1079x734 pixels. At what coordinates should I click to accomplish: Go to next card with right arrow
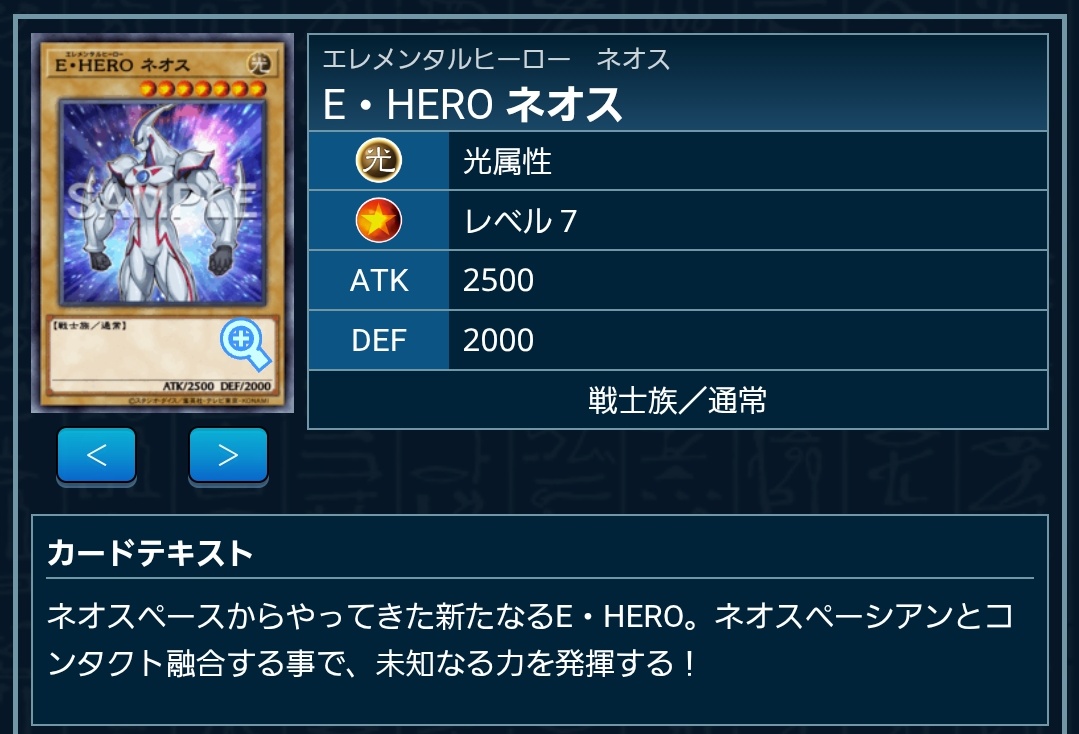pyautogui.click(x=228, y=455)
